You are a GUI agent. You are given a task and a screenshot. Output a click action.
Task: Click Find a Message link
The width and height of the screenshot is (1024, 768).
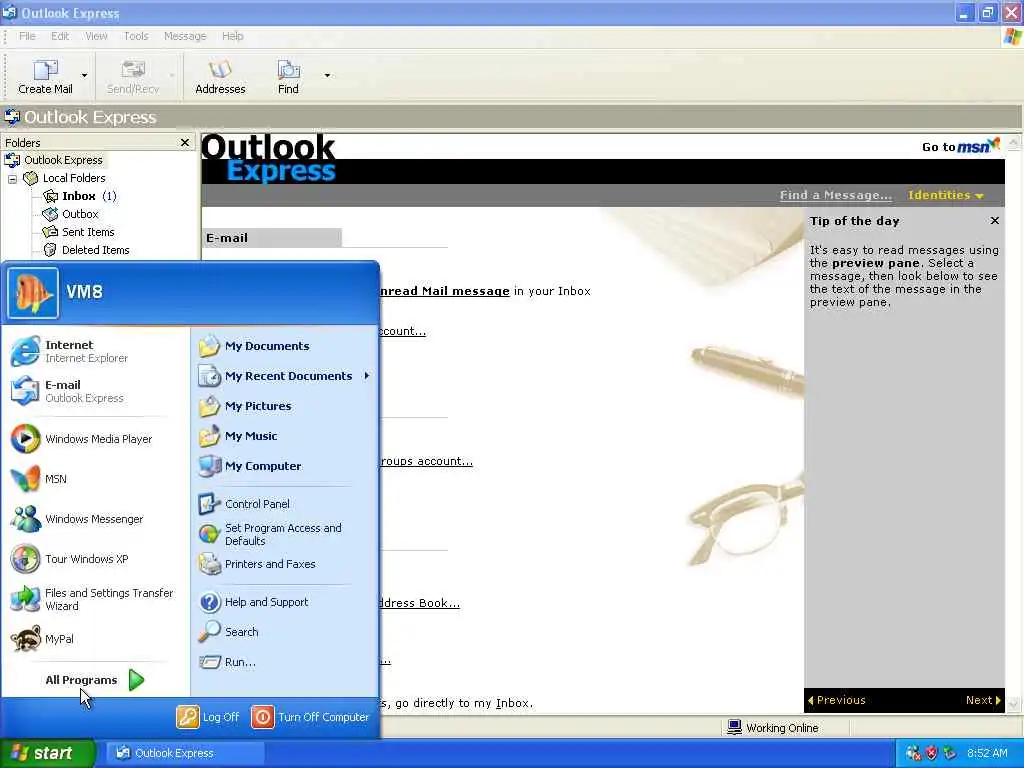click(835, 195)
